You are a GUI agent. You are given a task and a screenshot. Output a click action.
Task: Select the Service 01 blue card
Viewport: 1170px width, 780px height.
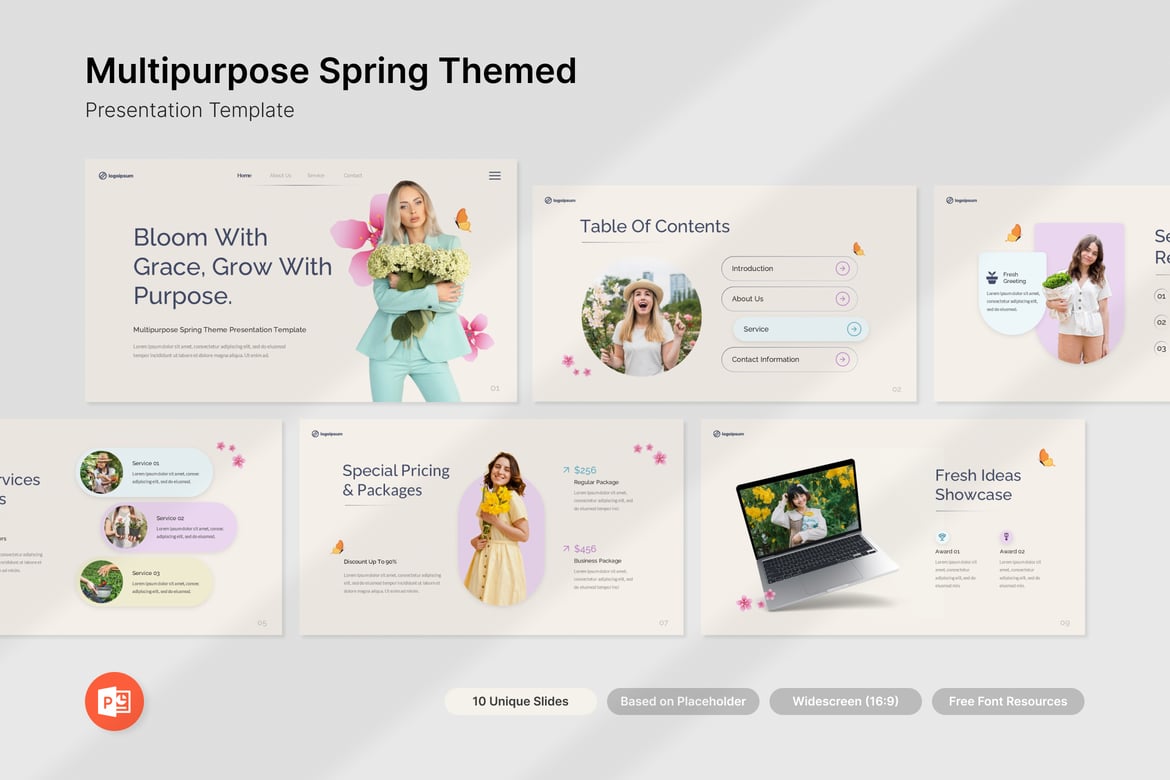point(146,472)
